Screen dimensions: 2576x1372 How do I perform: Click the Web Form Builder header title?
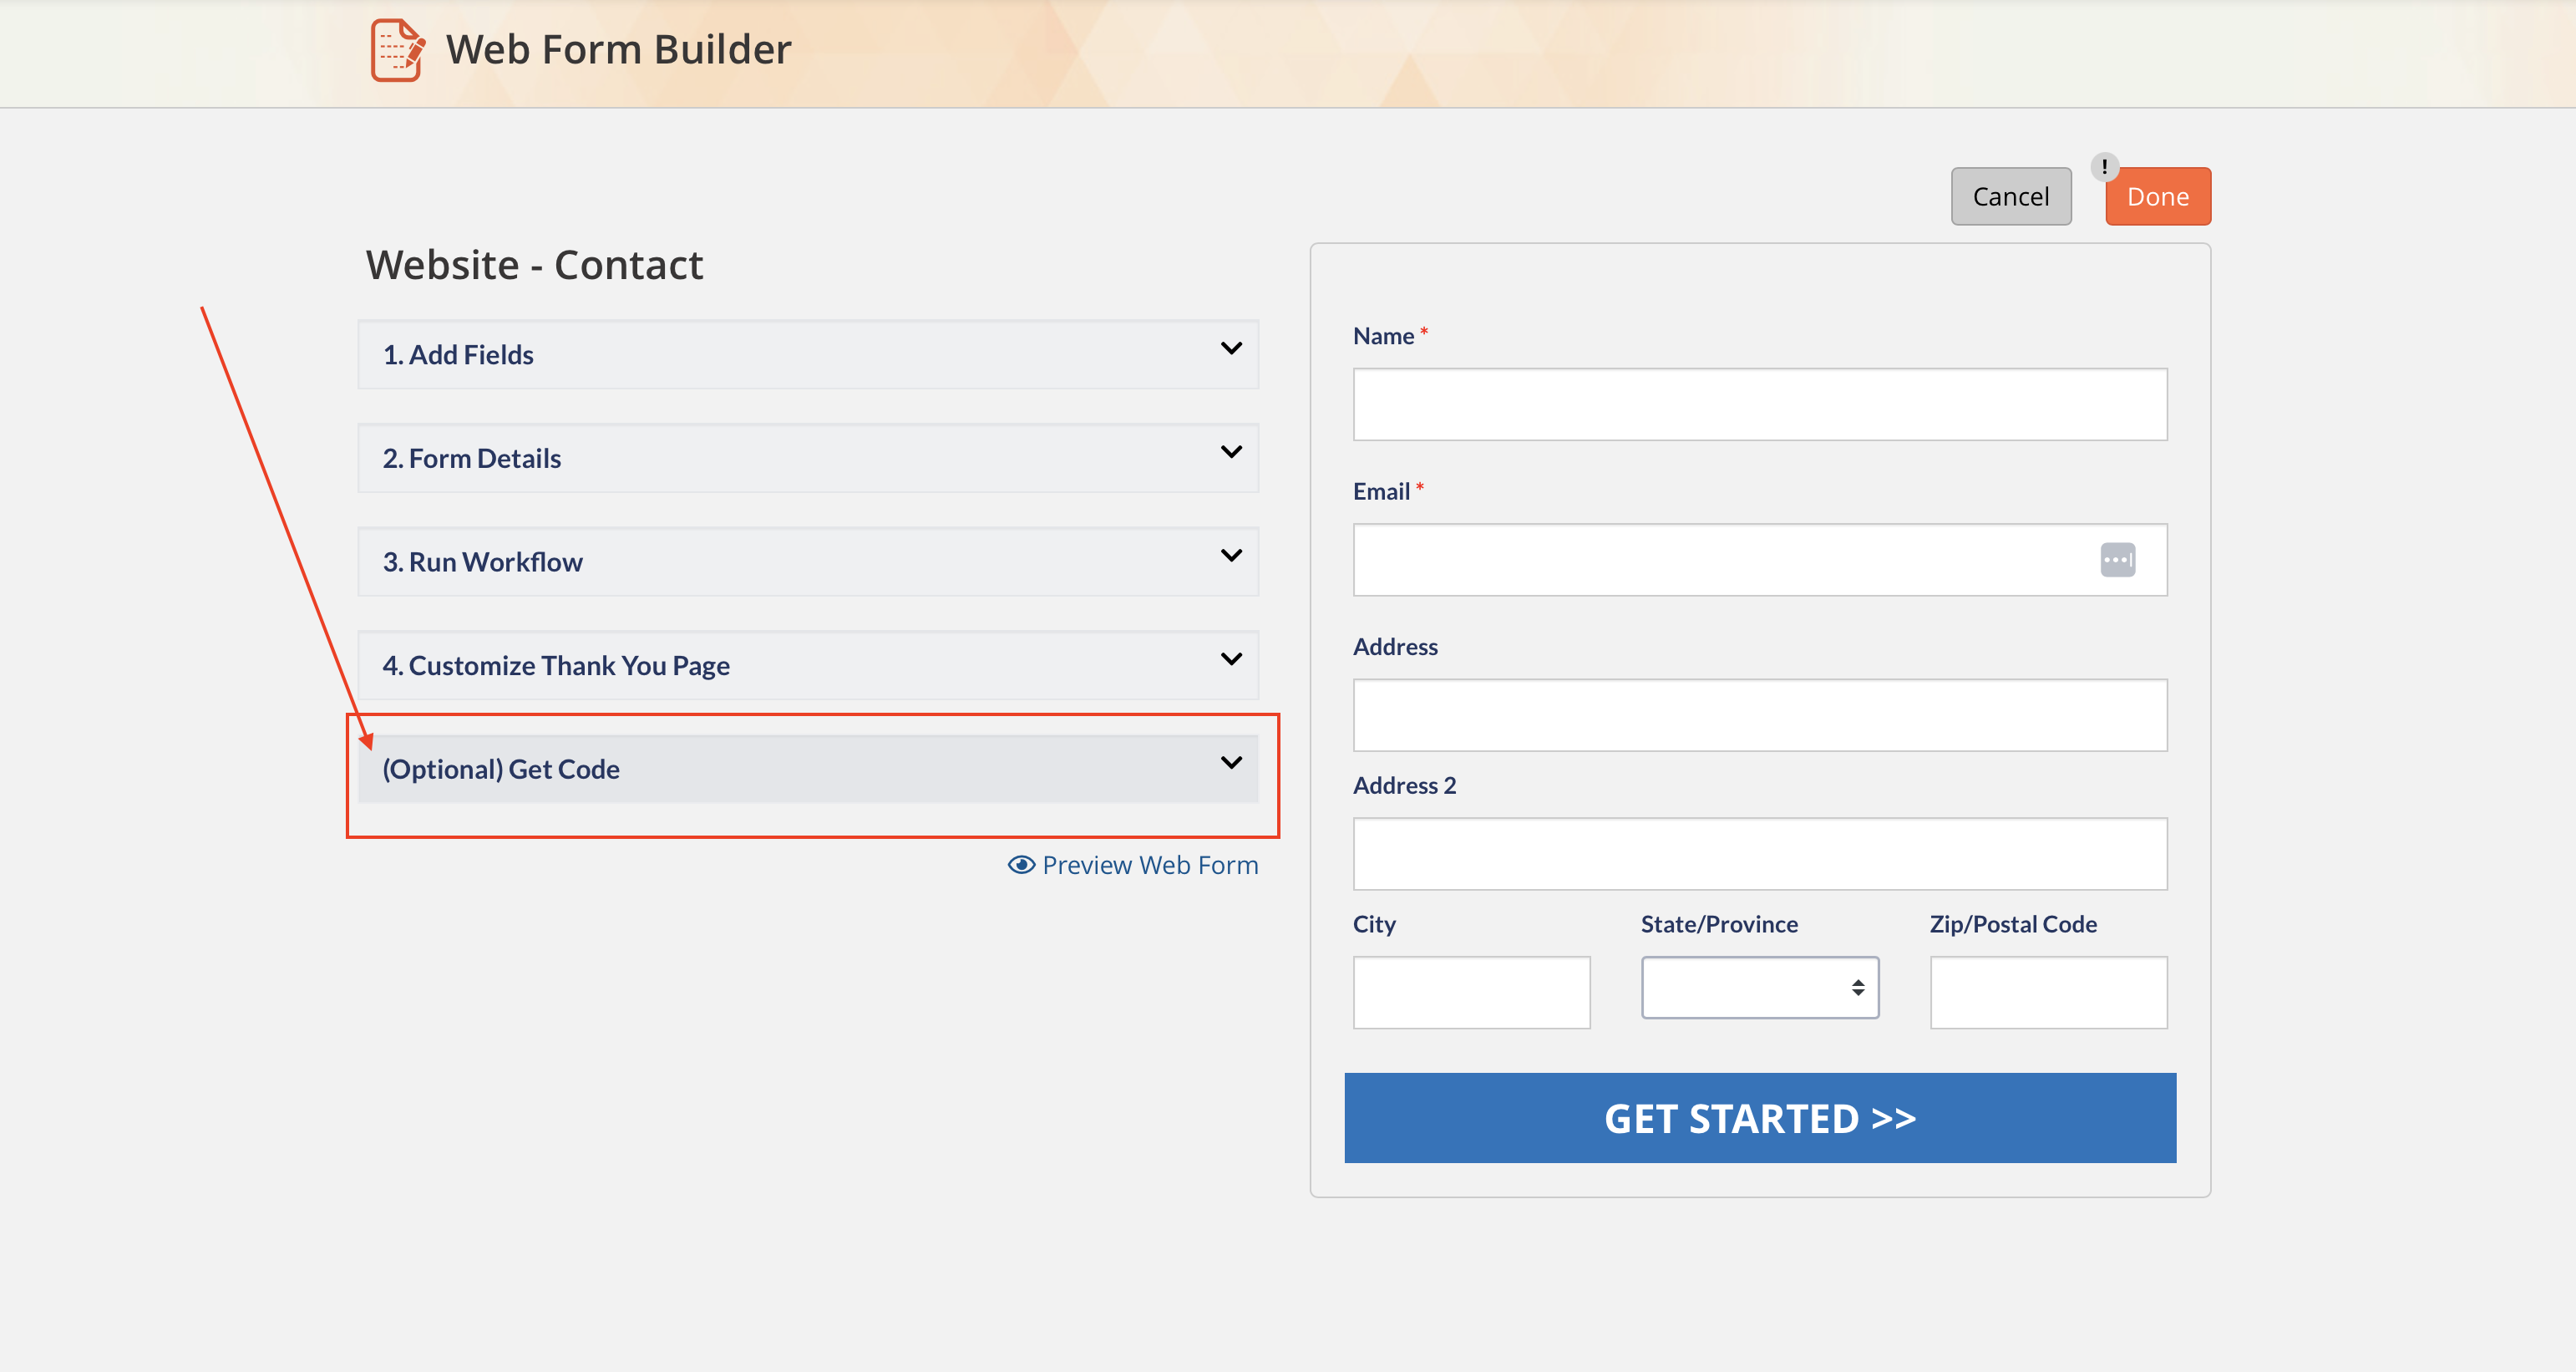pyautogui.click(x=618, y=50)
